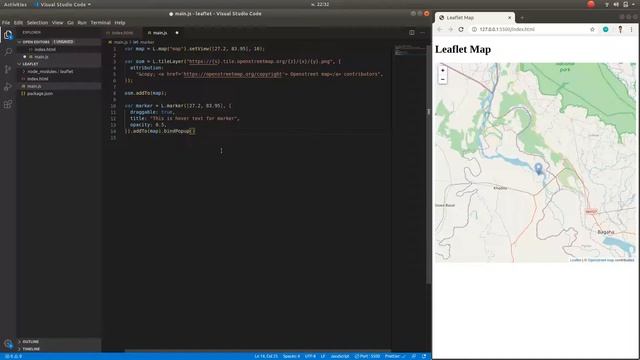Bookmark the page with the star icon
The width and height of the screenshot is (640, 360).
(x=592, y=29)
